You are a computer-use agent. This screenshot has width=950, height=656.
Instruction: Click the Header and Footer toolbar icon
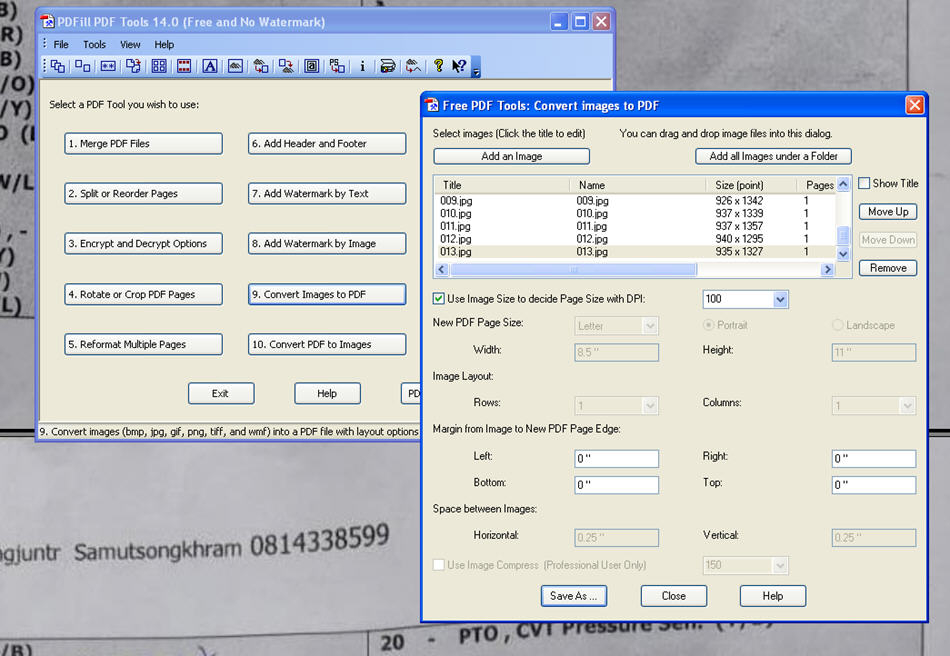pos(184,66)
